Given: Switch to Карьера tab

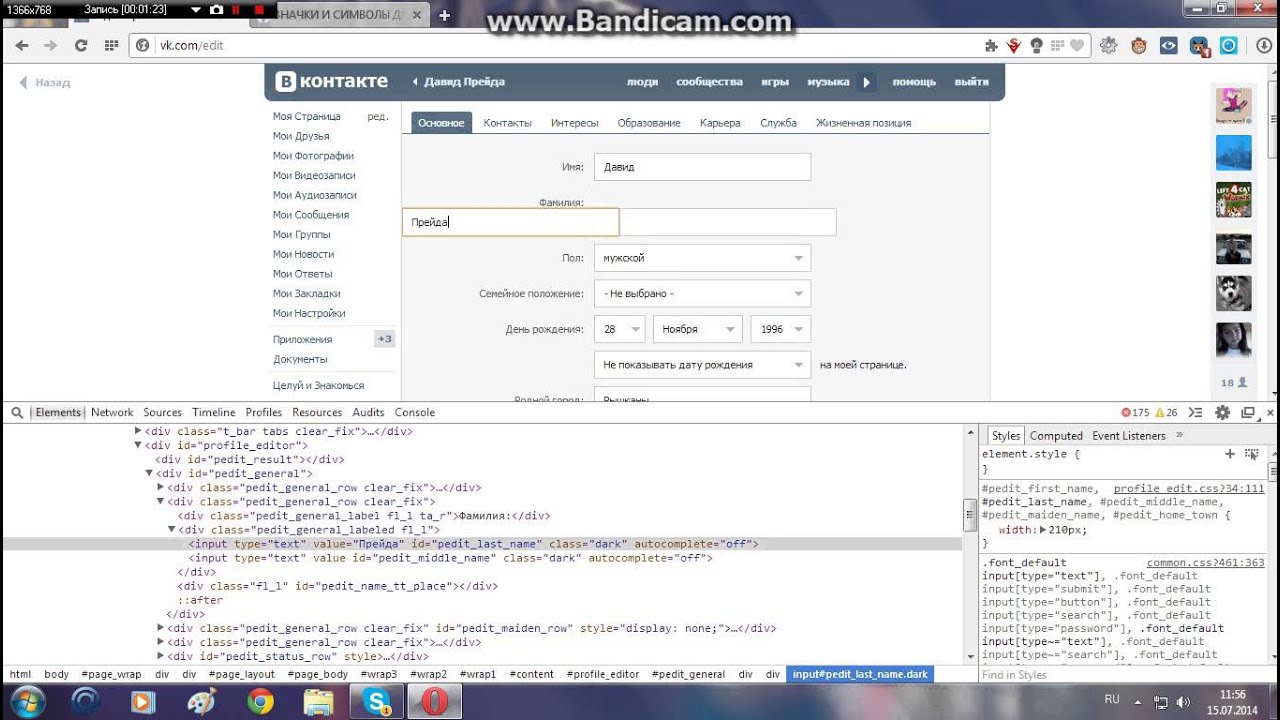Looking at the screenshot, I should point(720,123).
